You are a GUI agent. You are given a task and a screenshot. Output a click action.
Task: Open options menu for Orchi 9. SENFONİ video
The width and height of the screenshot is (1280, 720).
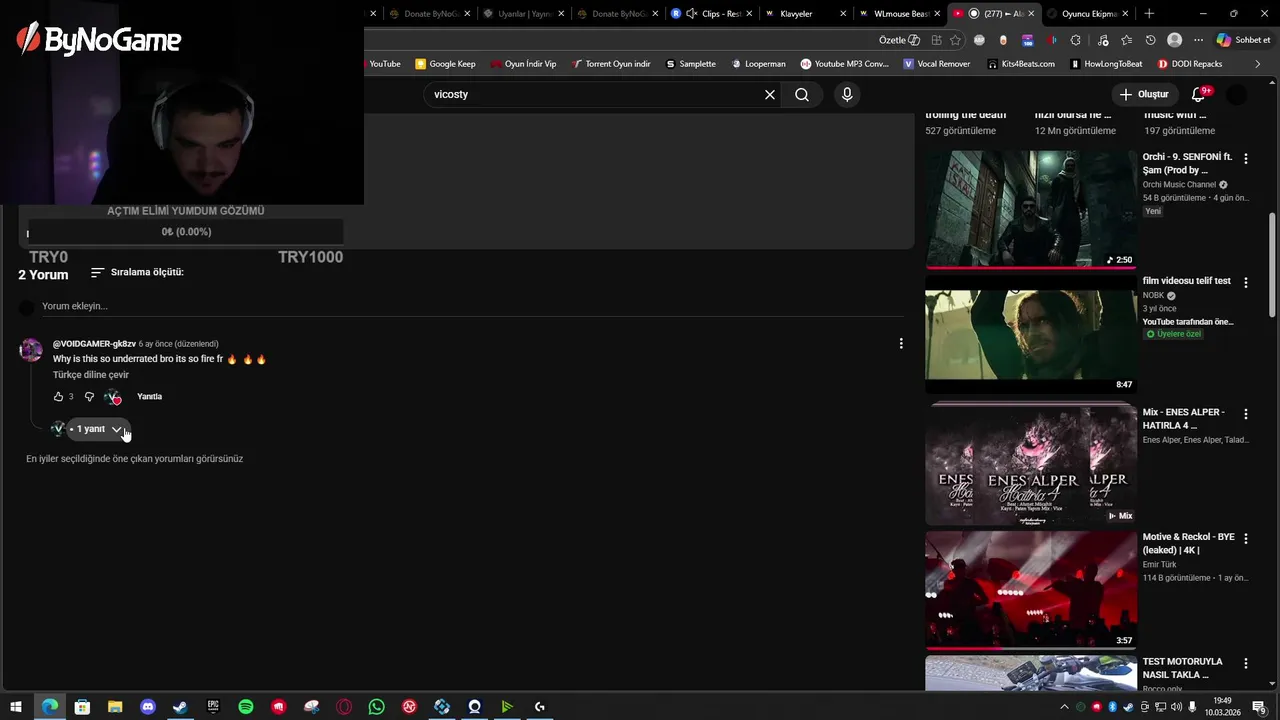coord(1246,158)
